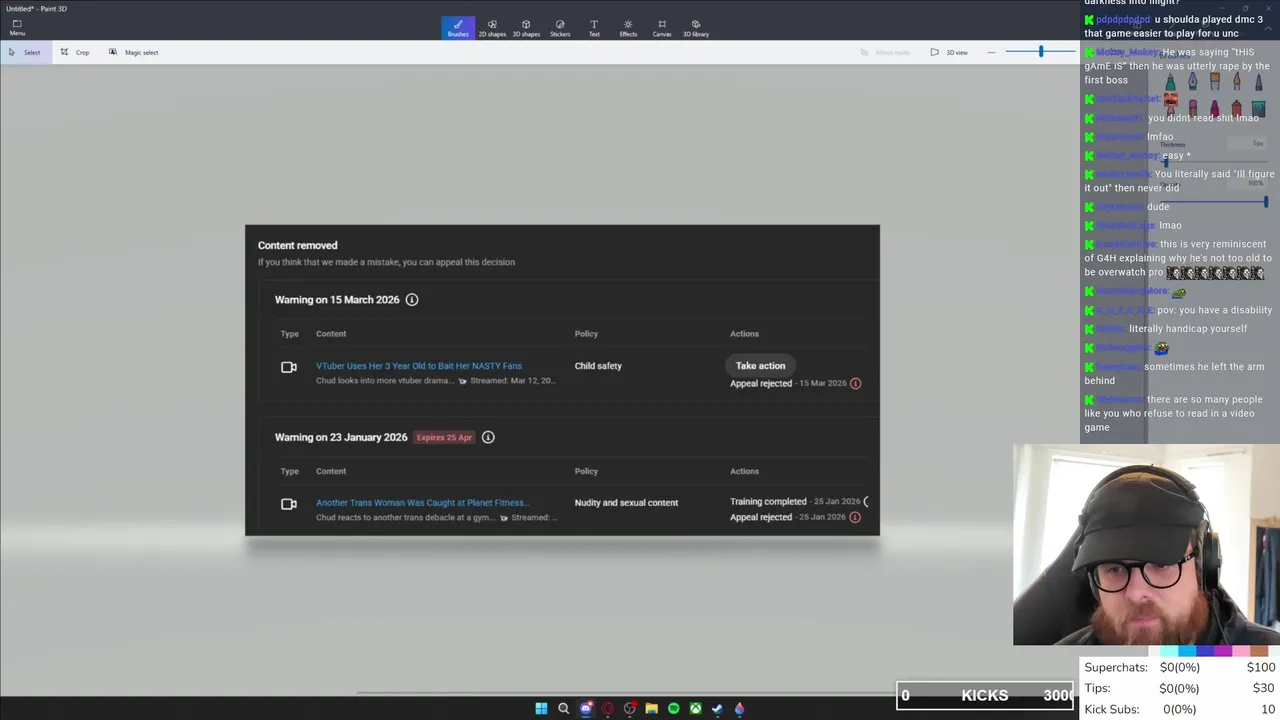Click Paint 3D taskbar icon

(x=739, y=709)
